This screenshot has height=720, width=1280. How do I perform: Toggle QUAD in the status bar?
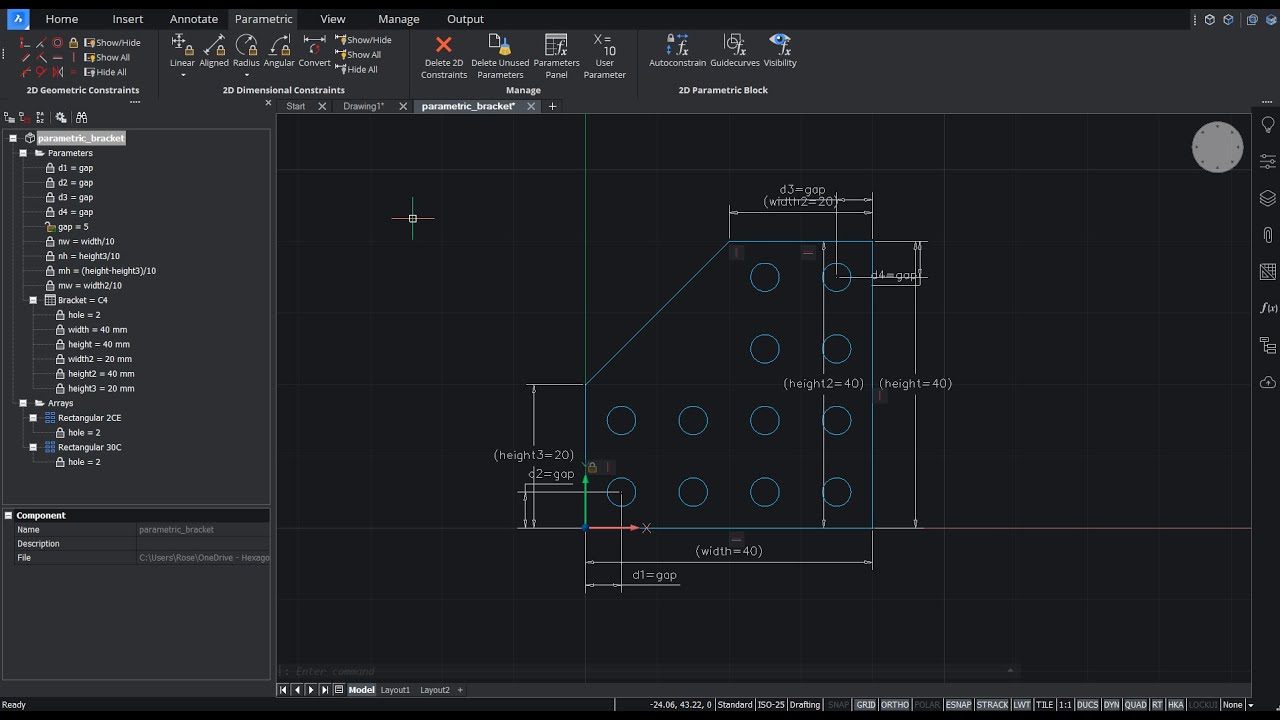[x=1135, y=705]
